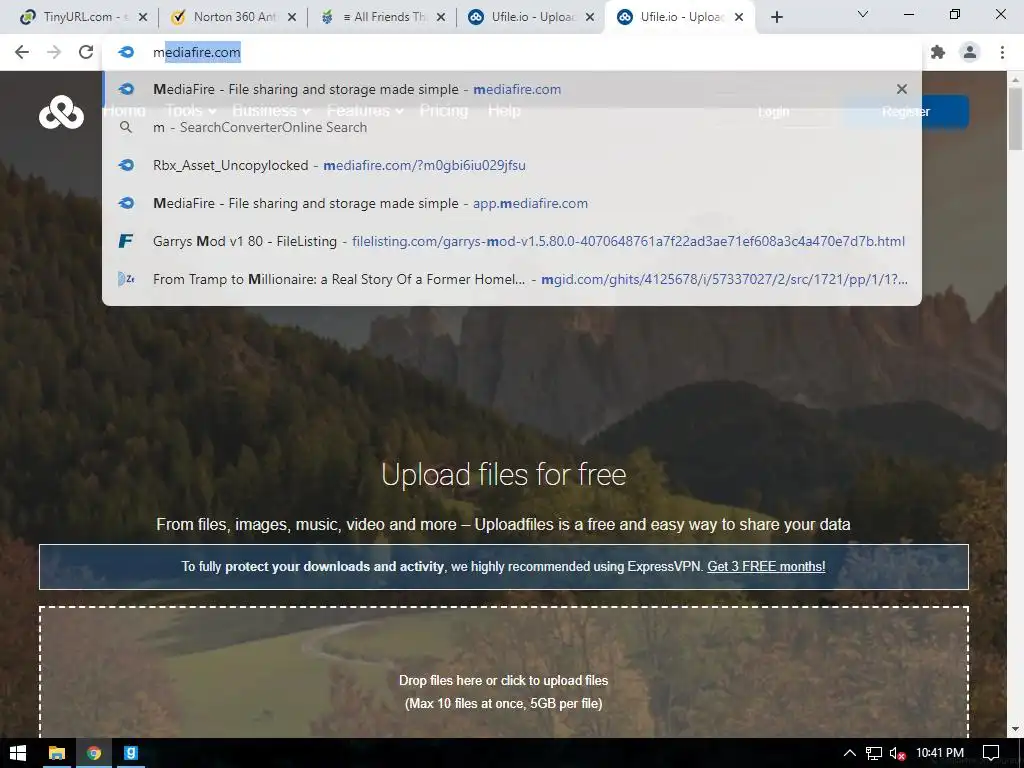Select the app.mediafire.com suggestion
The height and width of the screenshot is (768, 1024).
(x=512, y=203)
